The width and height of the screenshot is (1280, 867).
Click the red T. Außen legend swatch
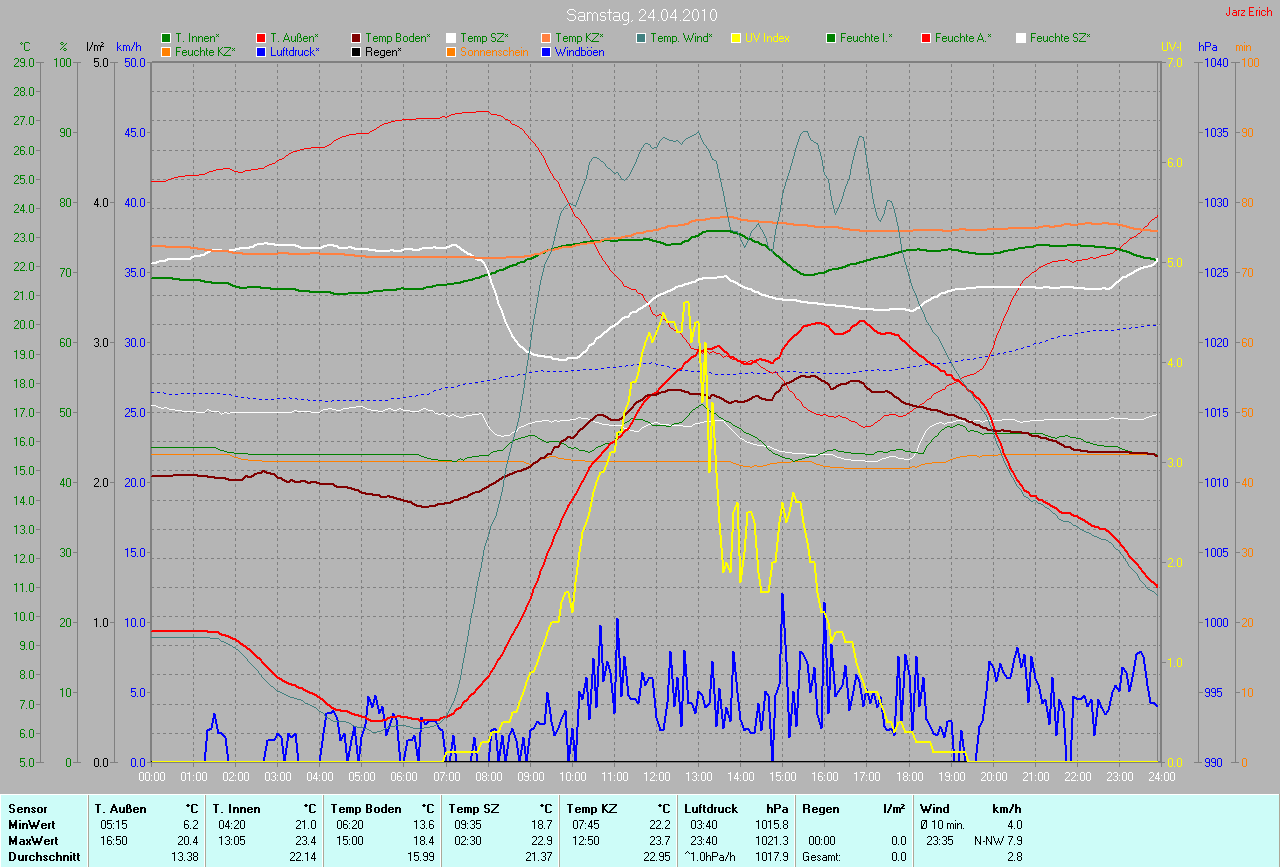[x=261, y=38]
